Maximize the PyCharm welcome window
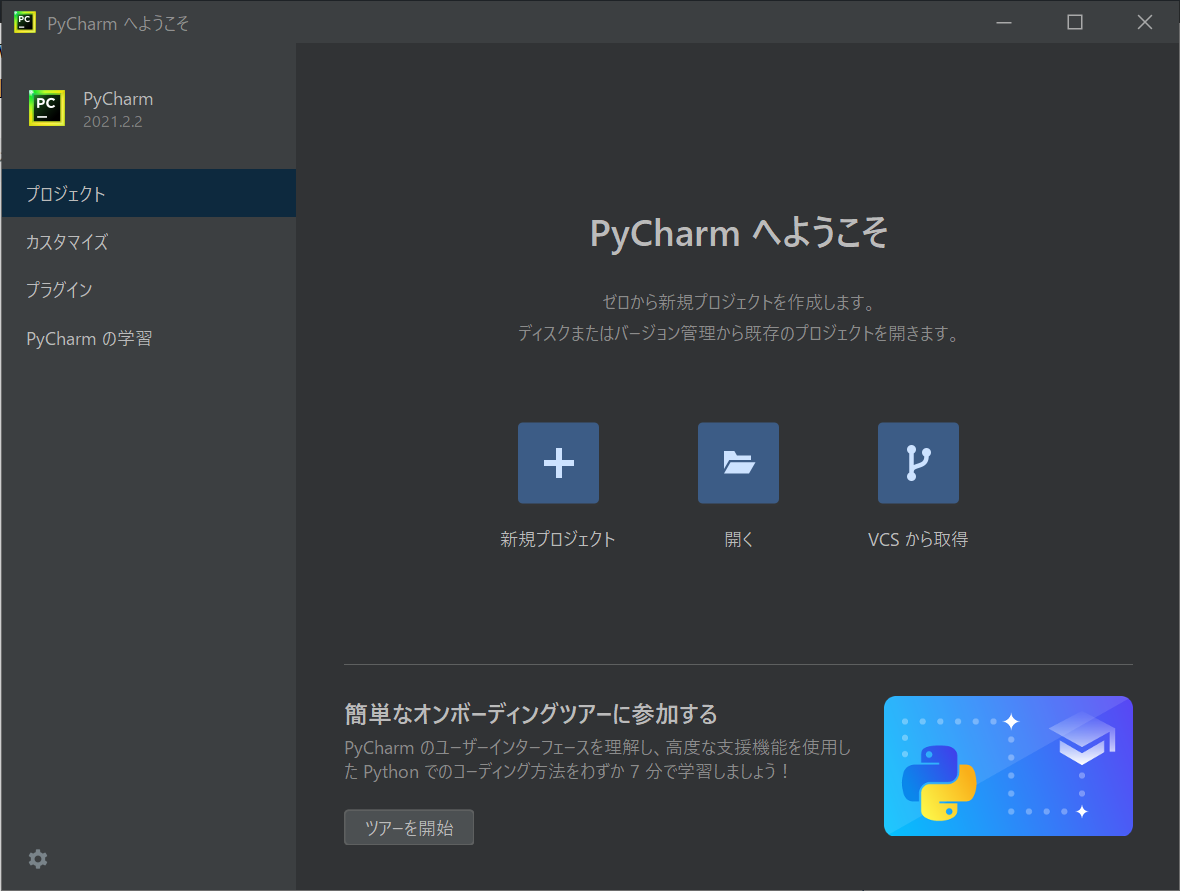 coord(1075,23)
